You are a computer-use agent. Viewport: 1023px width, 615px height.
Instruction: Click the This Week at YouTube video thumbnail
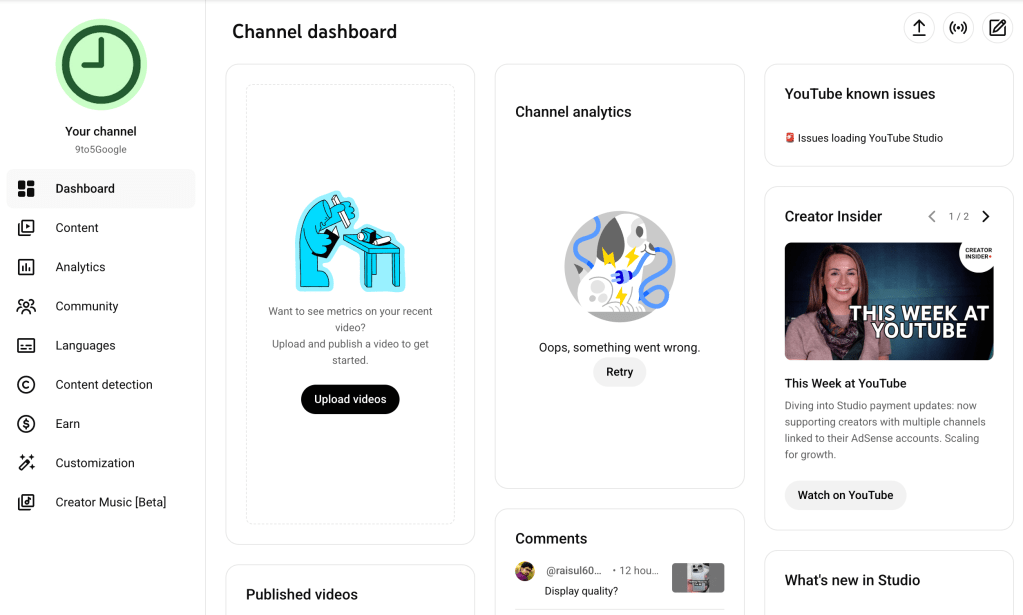(888, 301)
